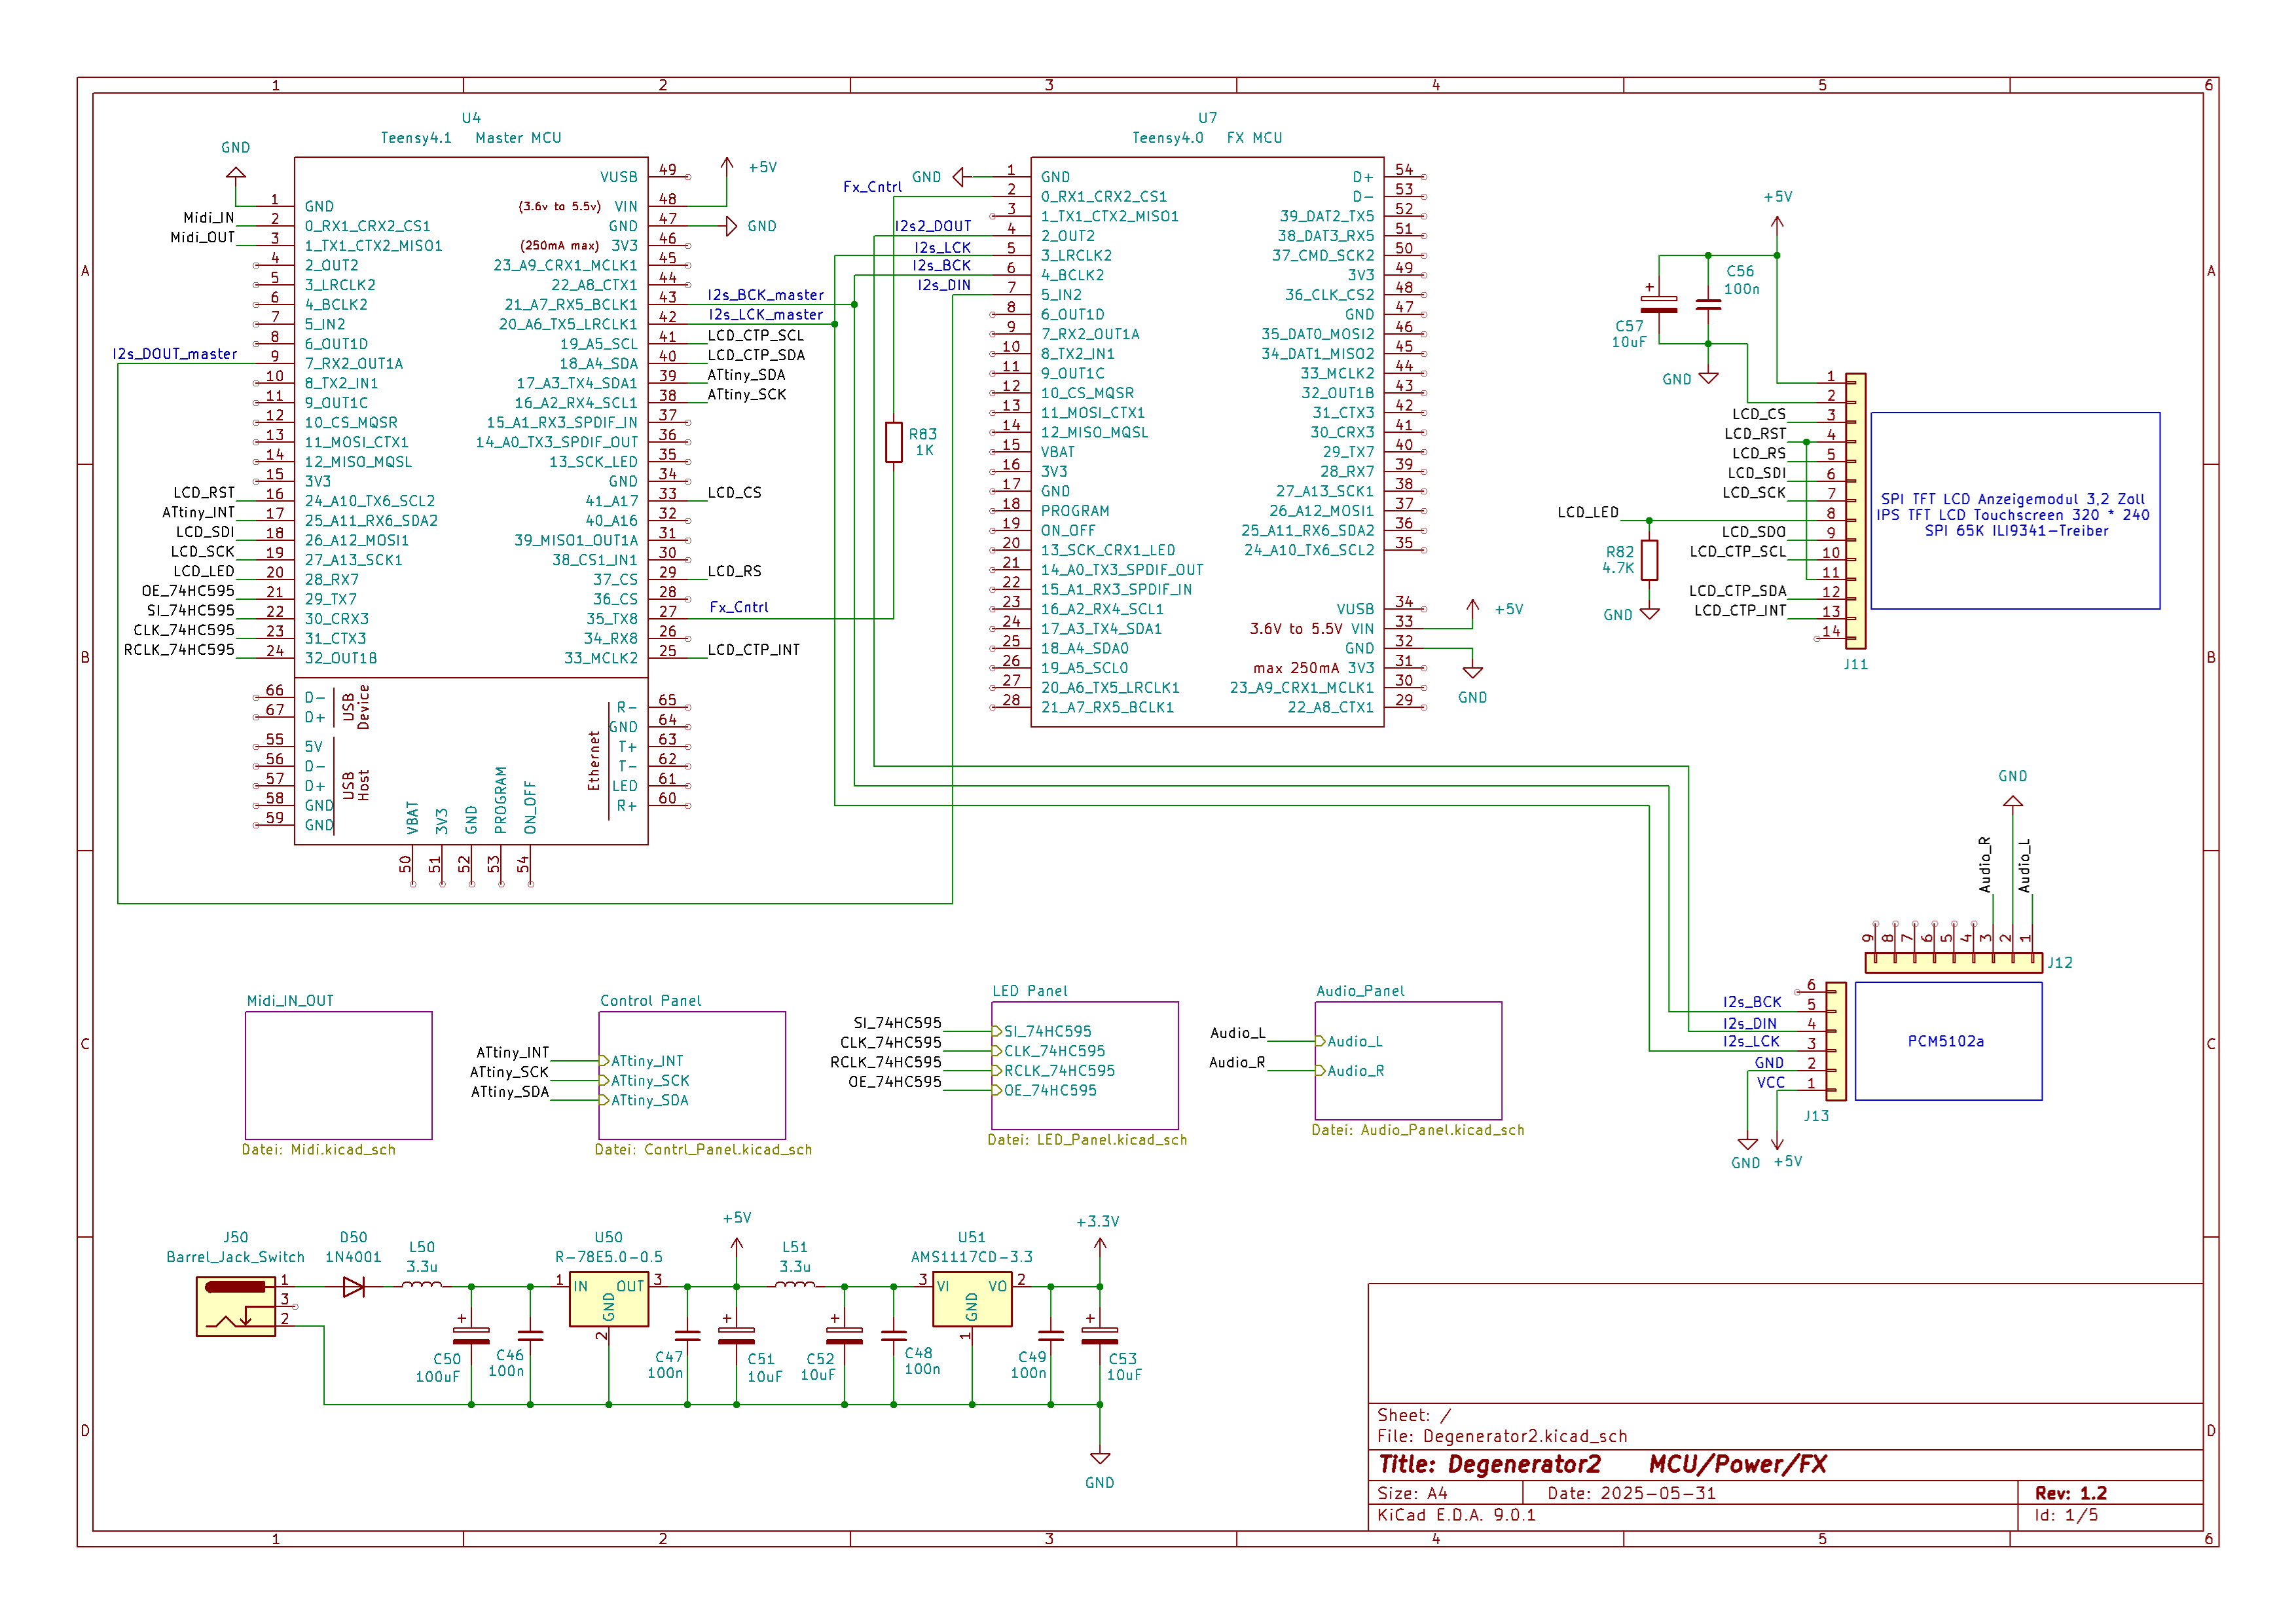Click the I2s_LCK_master net label
The height and width of the screenshot is (1624, 2296).
coord(766,315)
